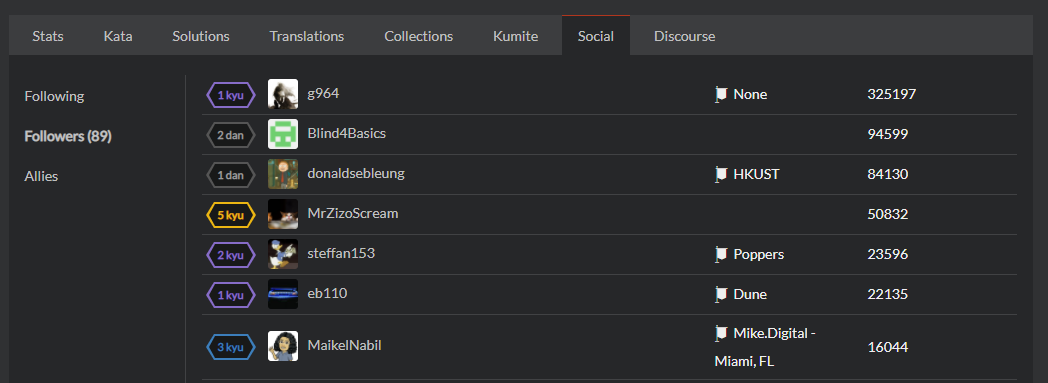This screenshot has width=1048, height=383.
Task: Switch to the Discourse tab
Action: 684,36
